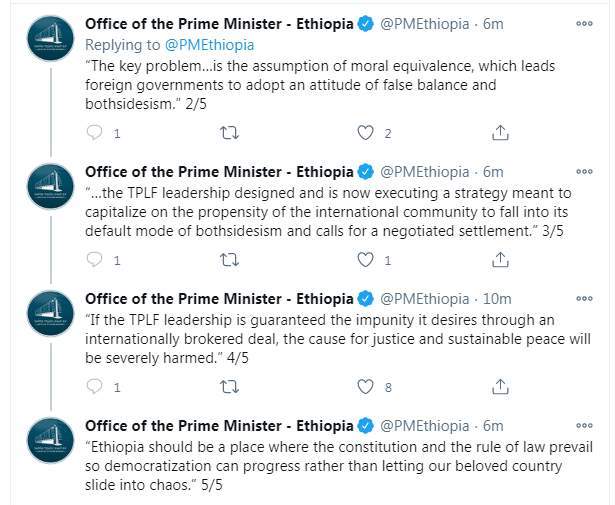Like the 2/5 moral equivalence tweet
615x505 pixels.
coord(365,132)
